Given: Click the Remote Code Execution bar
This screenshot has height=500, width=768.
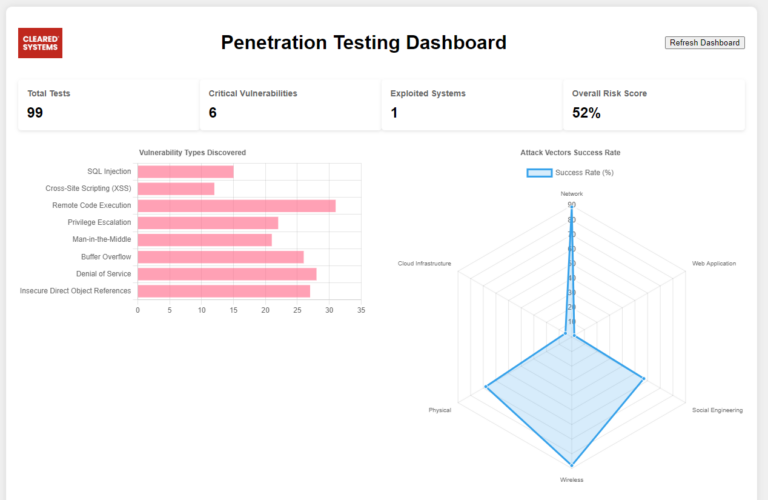Looking at the screenshot, I should pyautogui.click(x=236, y=206).
